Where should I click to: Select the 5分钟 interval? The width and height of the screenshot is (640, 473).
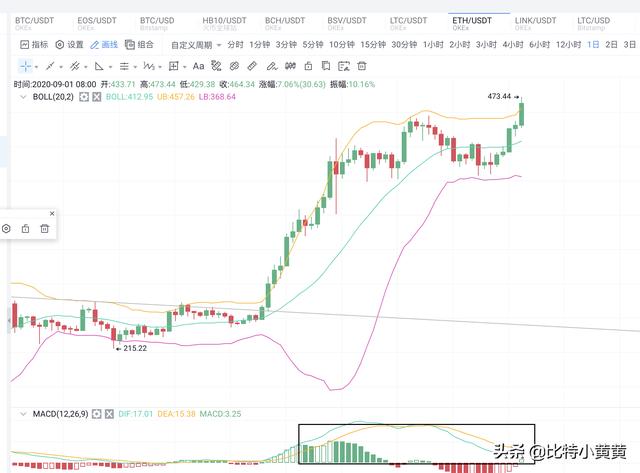pos(313,44)
